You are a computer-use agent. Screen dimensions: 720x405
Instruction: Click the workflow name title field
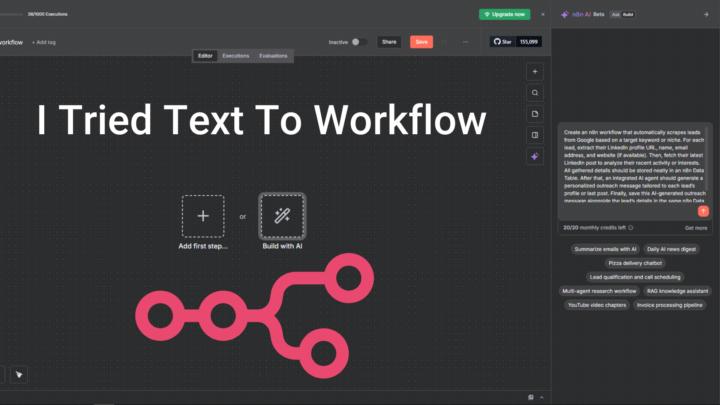11,42
